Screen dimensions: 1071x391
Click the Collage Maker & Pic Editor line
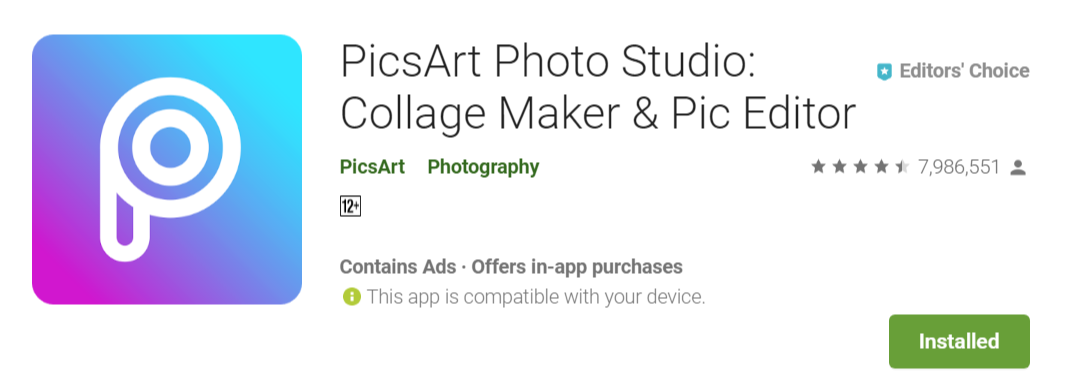tap(598, 114)
